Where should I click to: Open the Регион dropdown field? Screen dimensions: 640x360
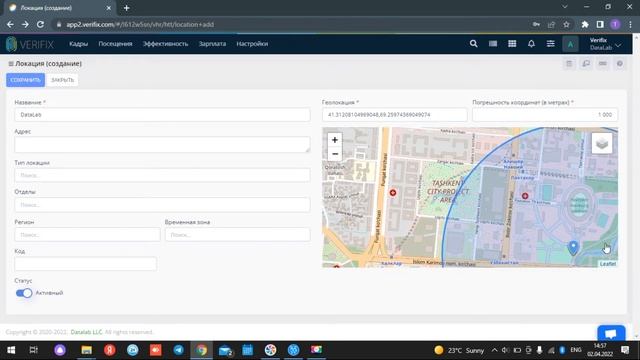click(x=87, y=235)
